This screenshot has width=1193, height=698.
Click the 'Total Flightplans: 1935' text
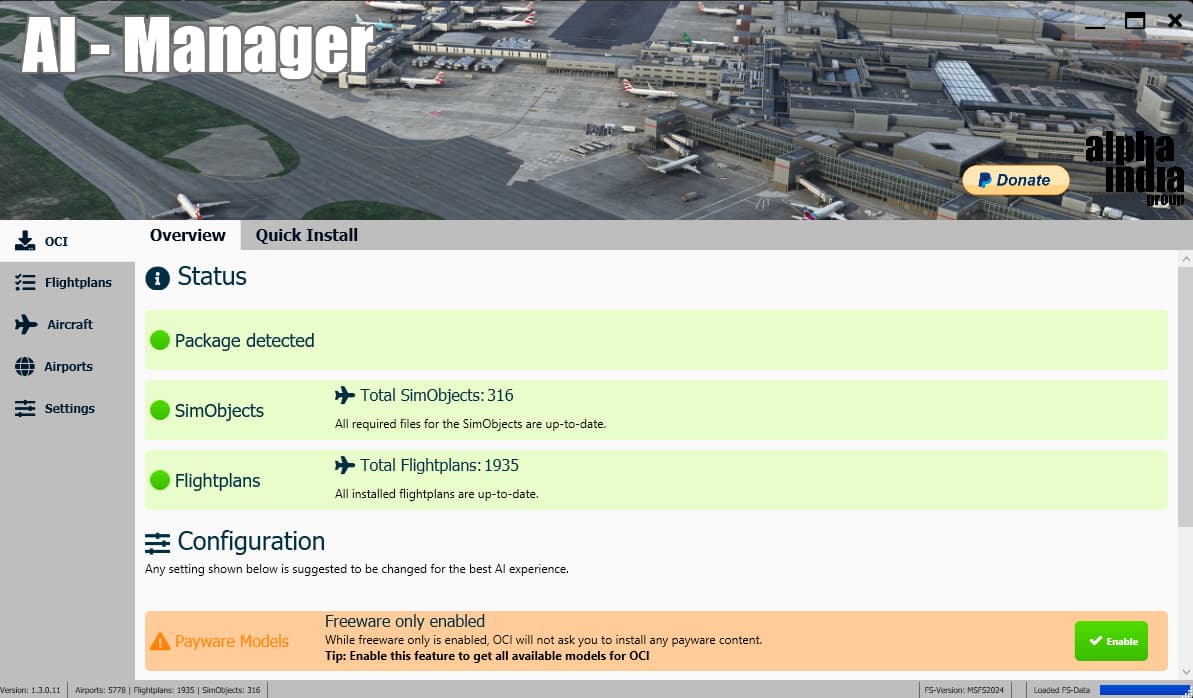tap(439, 465)
